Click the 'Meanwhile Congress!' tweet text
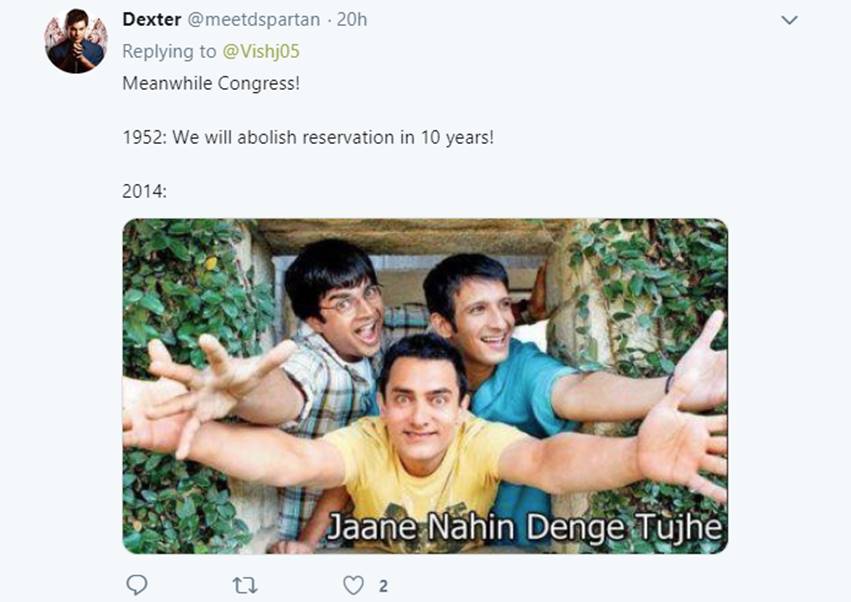Screen dimensions: 851x602 (211, 84)
